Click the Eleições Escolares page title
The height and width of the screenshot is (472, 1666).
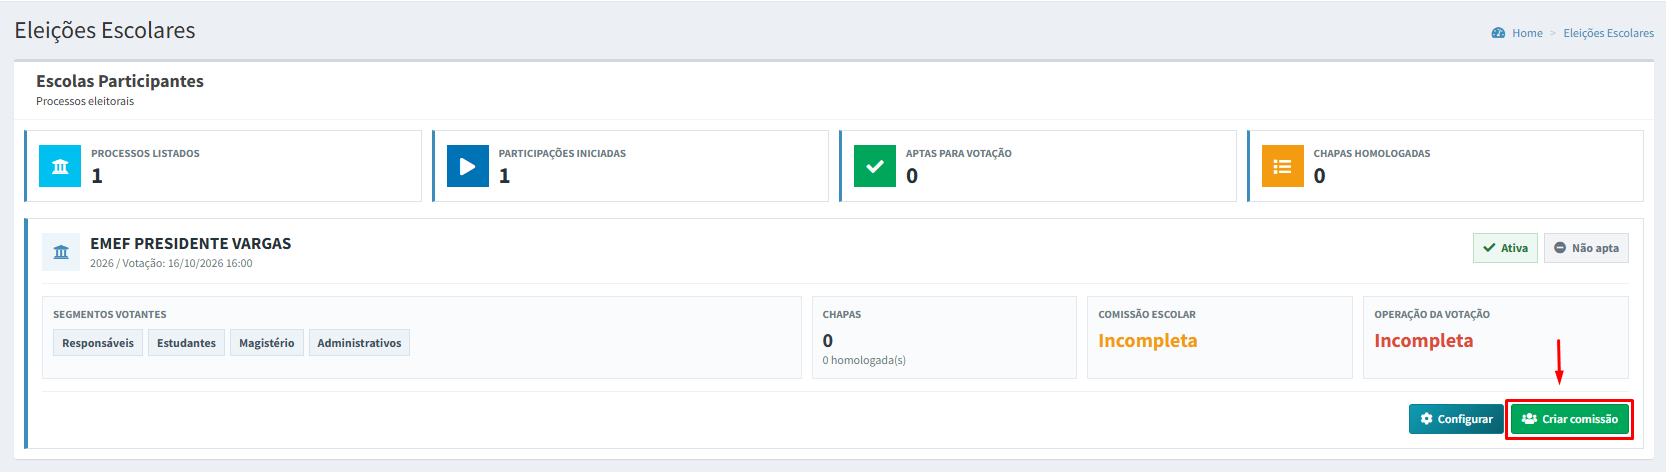[105, 31]
